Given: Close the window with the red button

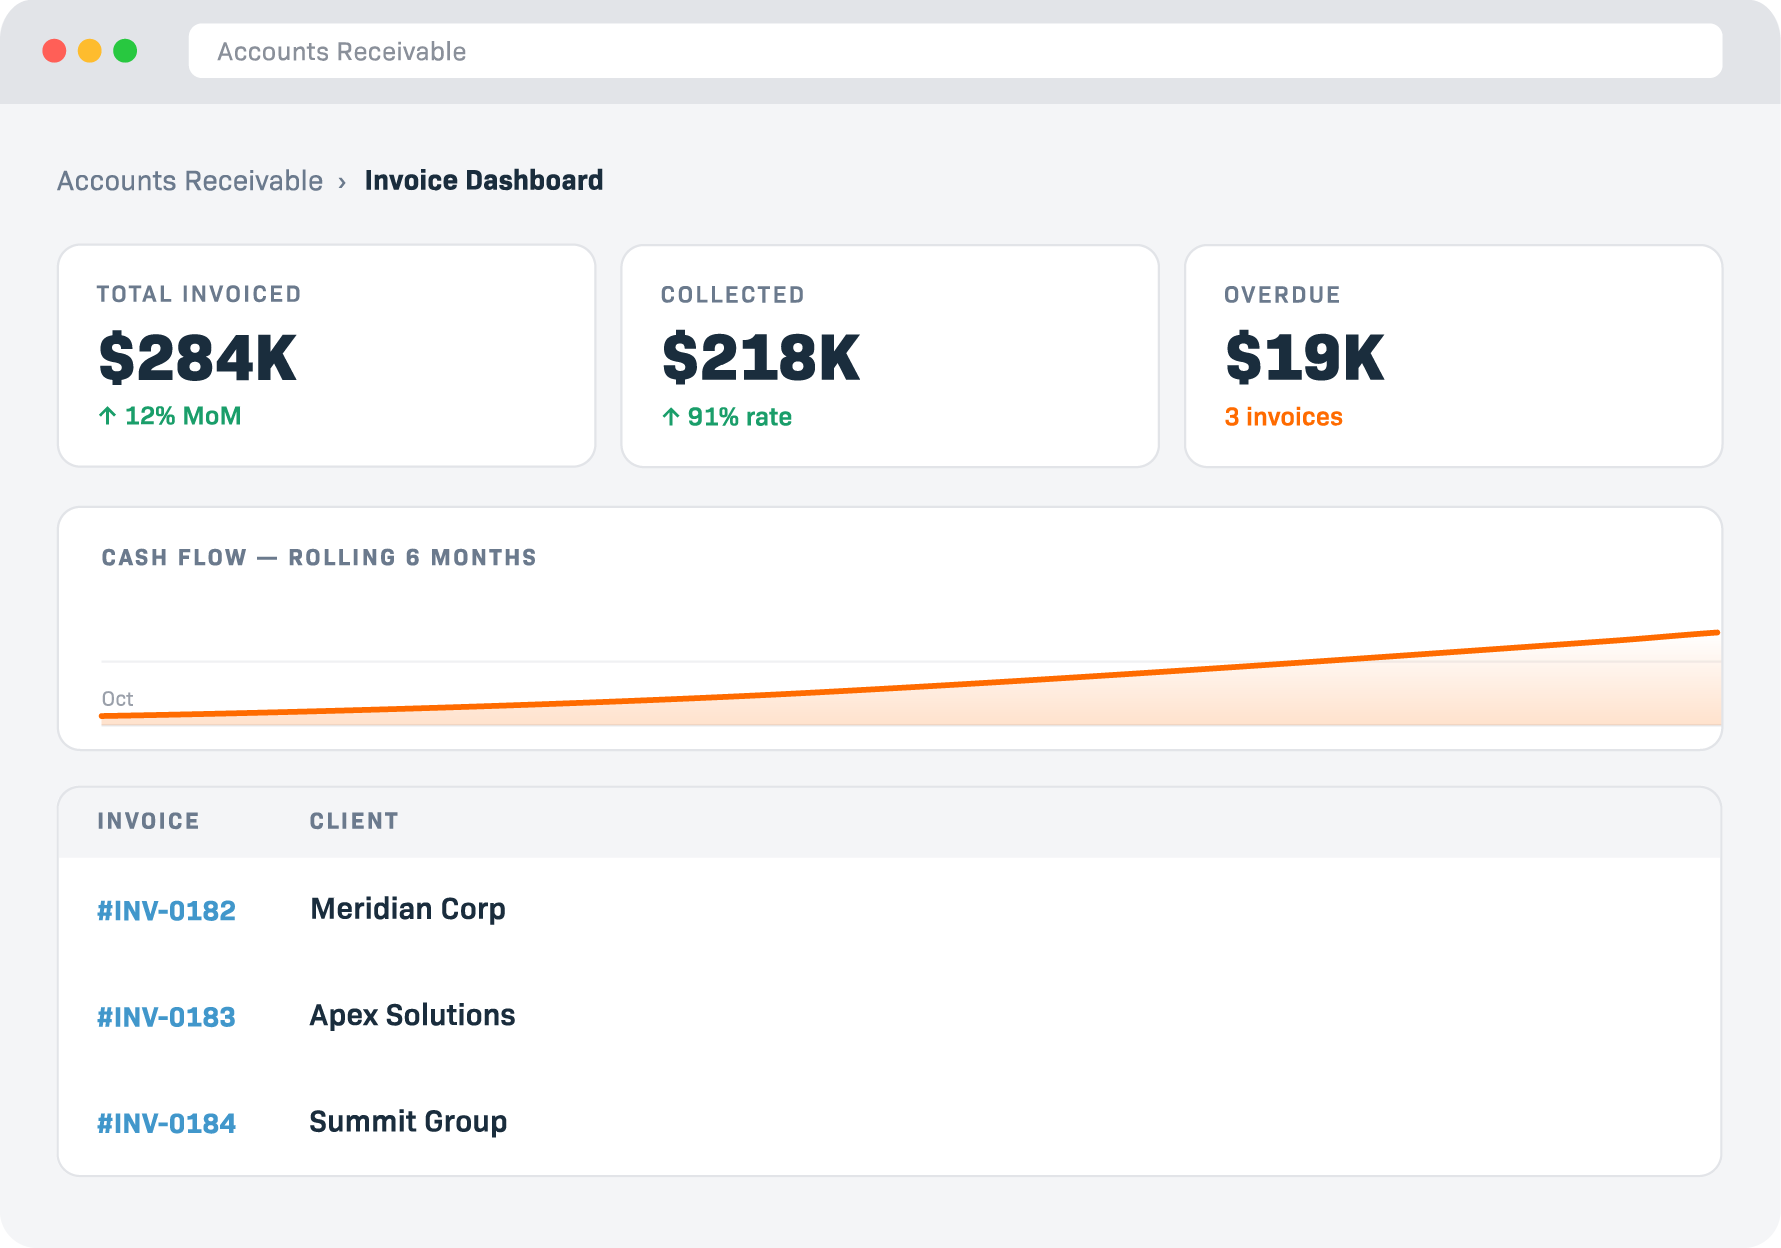Looking at the screenshot, I should [x=54, y=51].
